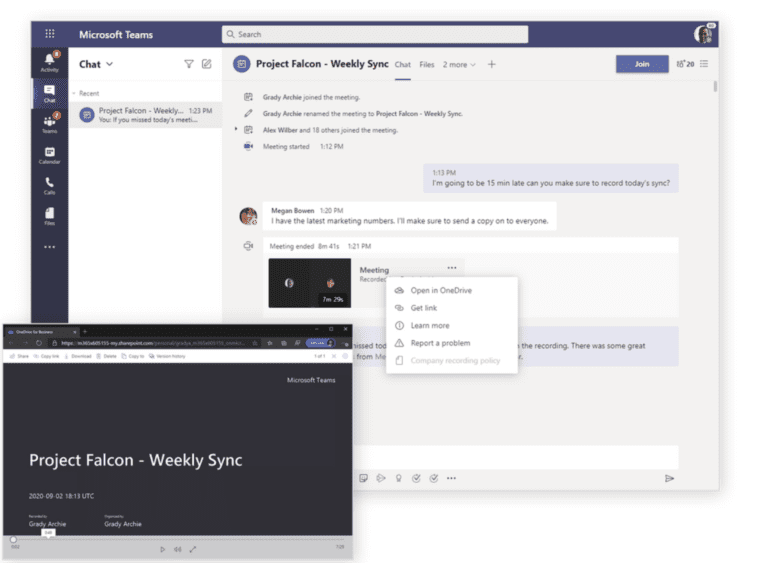Click the chat pane vertical scrollbar
This screenshot has height=563, width=768.
715,86
